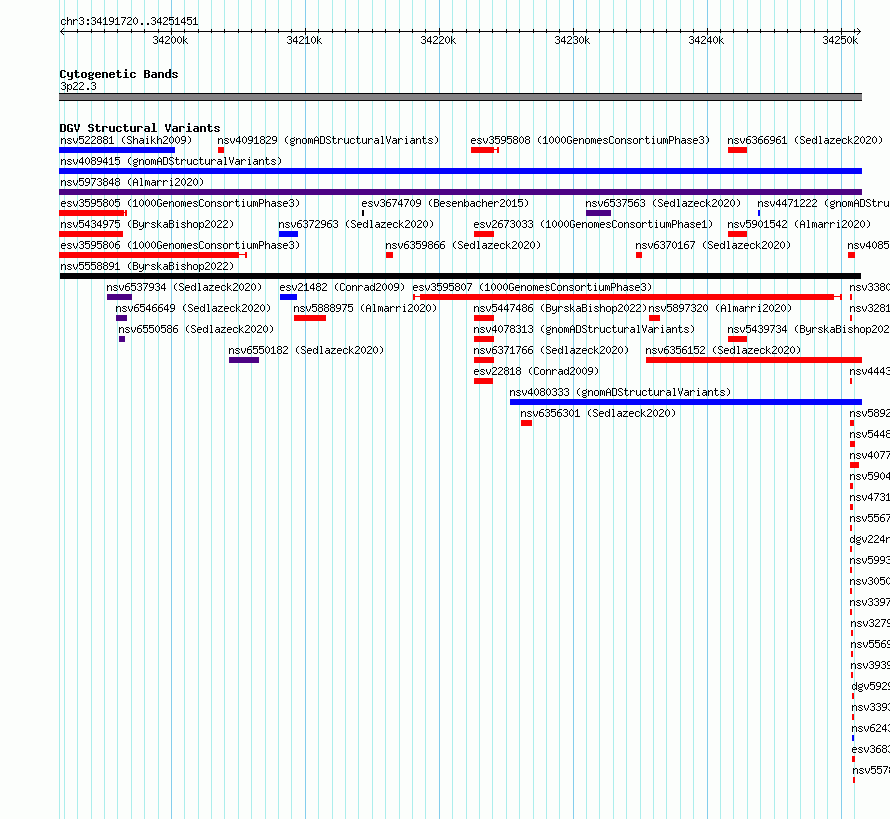
Task: Open esv22818 (Conrad2009) label
Action: click(536, 371)
